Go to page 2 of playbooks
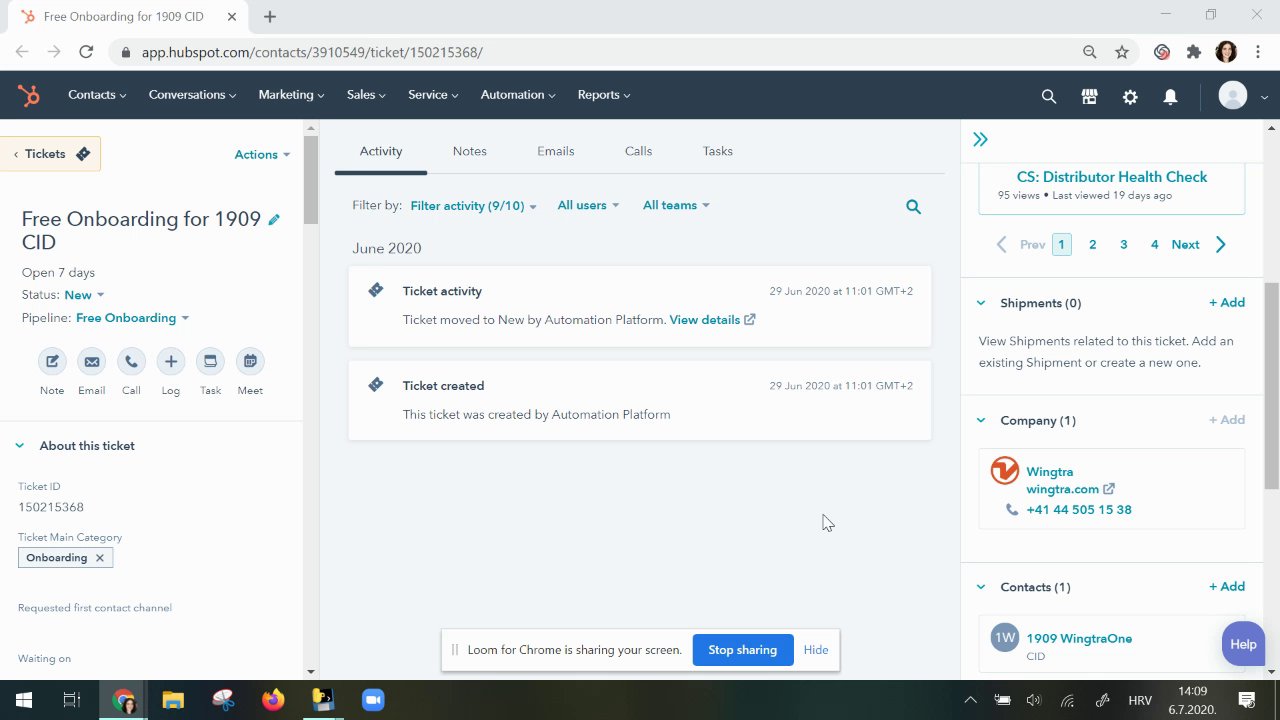Screen dimensions: 1280x720 [1092, 245]
